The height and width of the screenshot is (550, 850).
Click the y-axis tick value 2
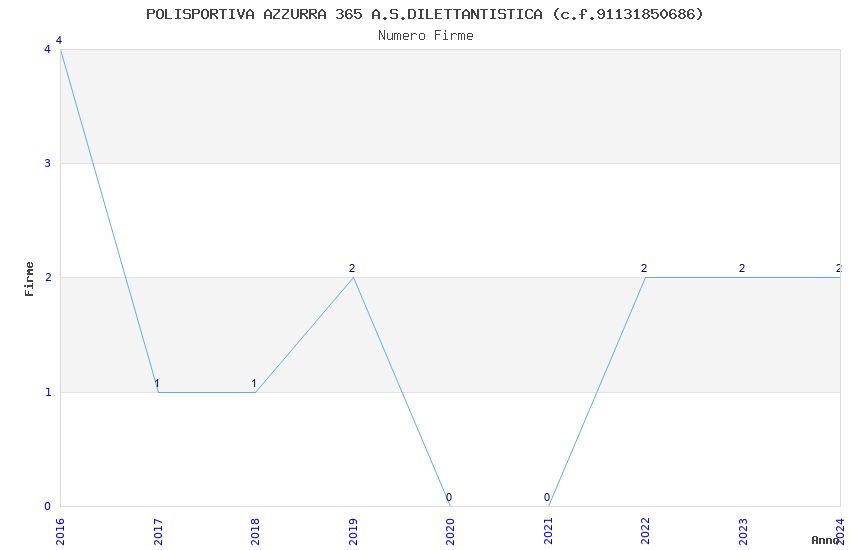pos(47,277)
